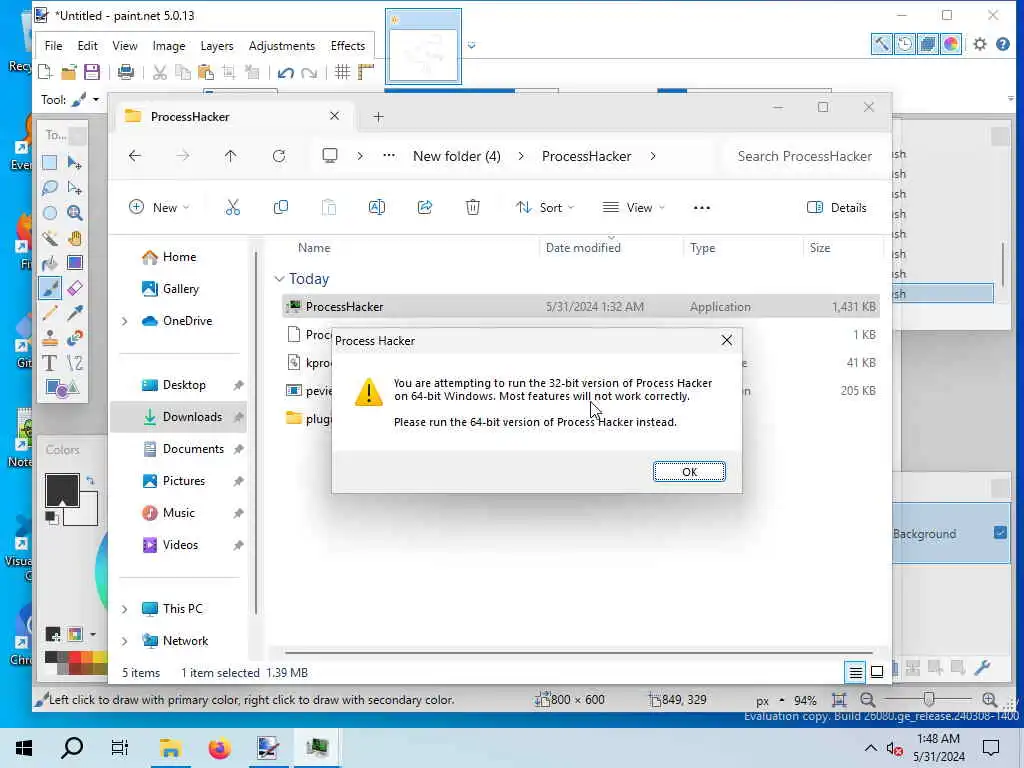Screen dimensions: 1024x768
Task: Select the Lasso Select tool
Action: [x=50, y=188]
